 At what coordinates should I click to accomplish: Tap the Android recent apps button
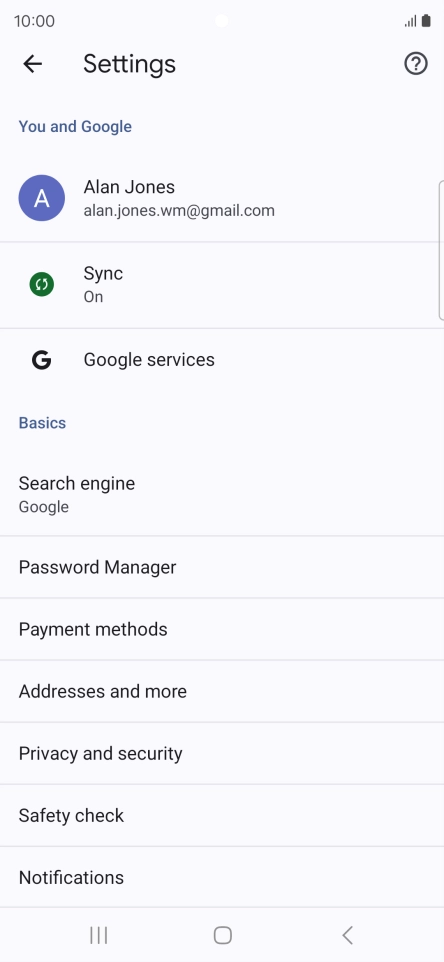99,935
